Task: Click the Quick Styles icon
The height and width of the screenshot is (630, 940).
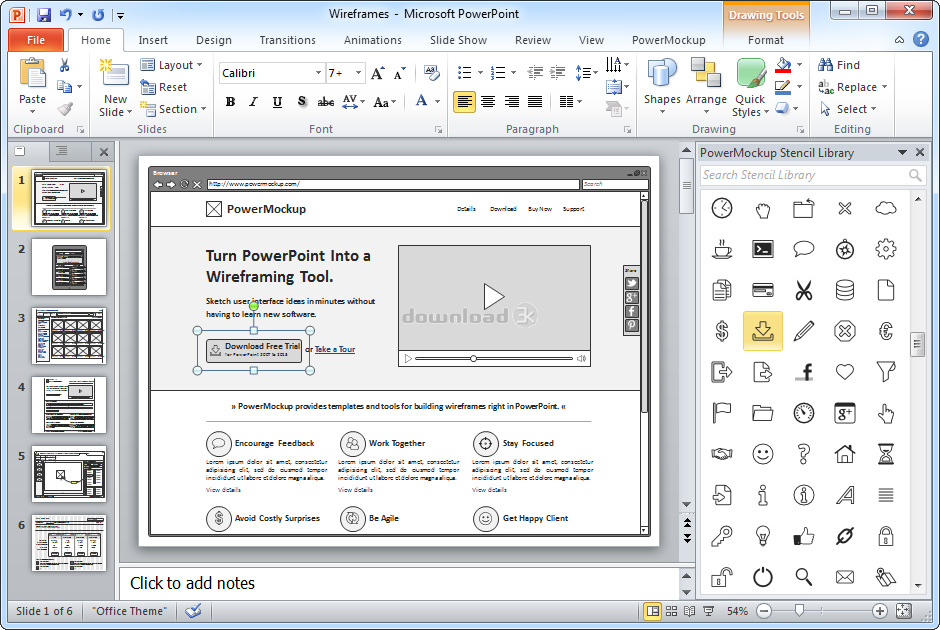Action: coord(749,87)
